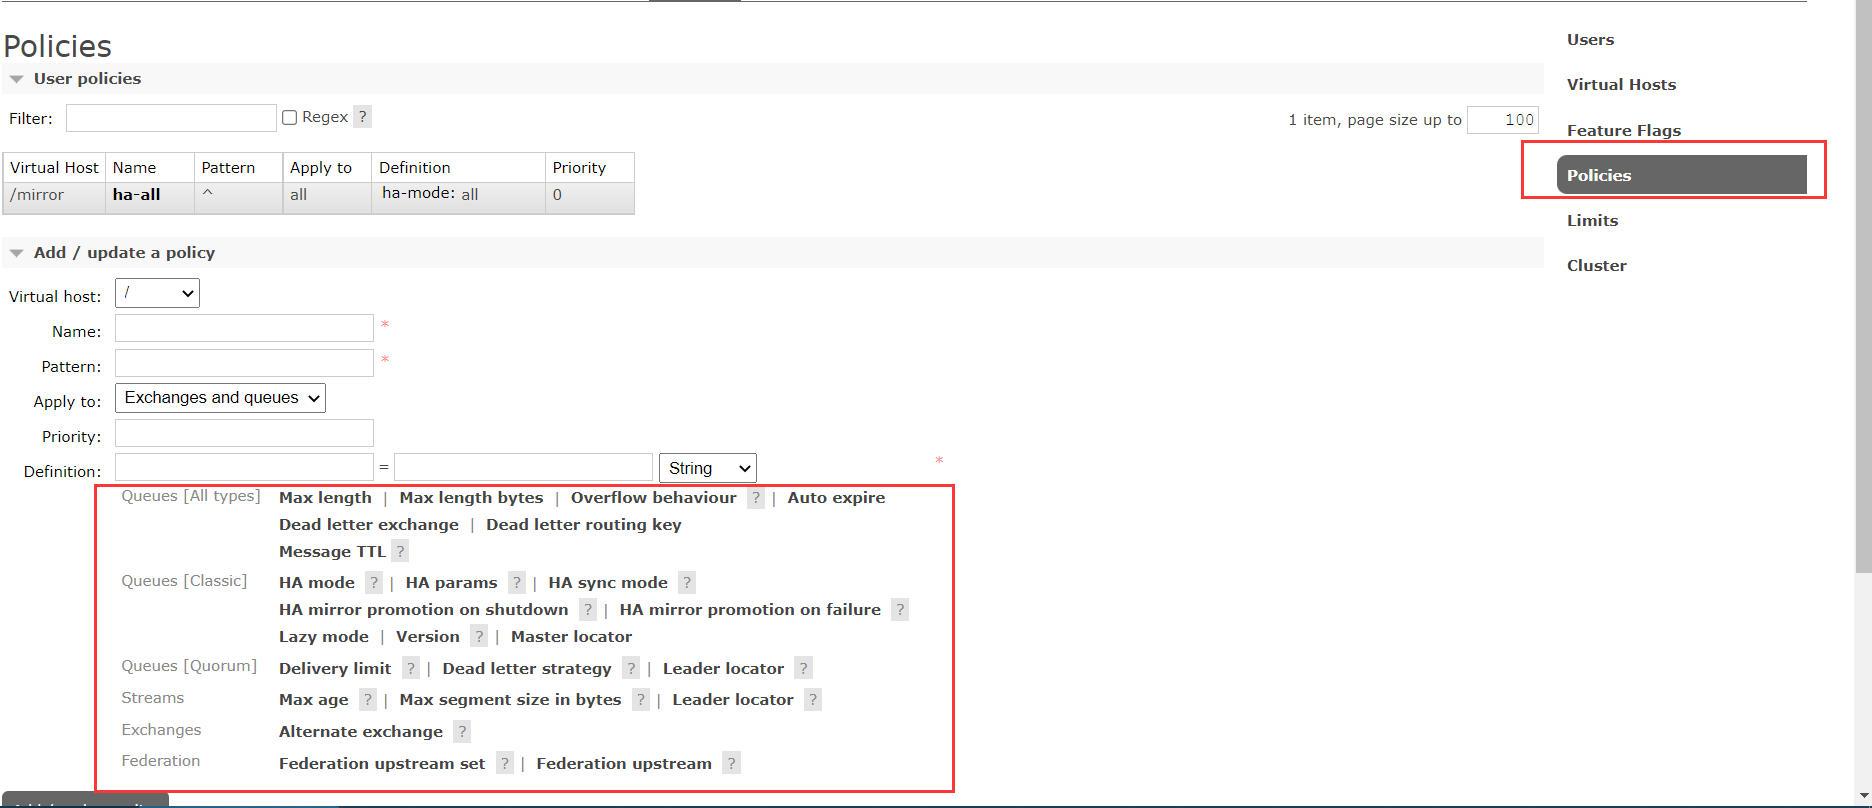This screenshot has width=1872, height=808.
Task: Insert the Version definition key
Action: (428, 637)
